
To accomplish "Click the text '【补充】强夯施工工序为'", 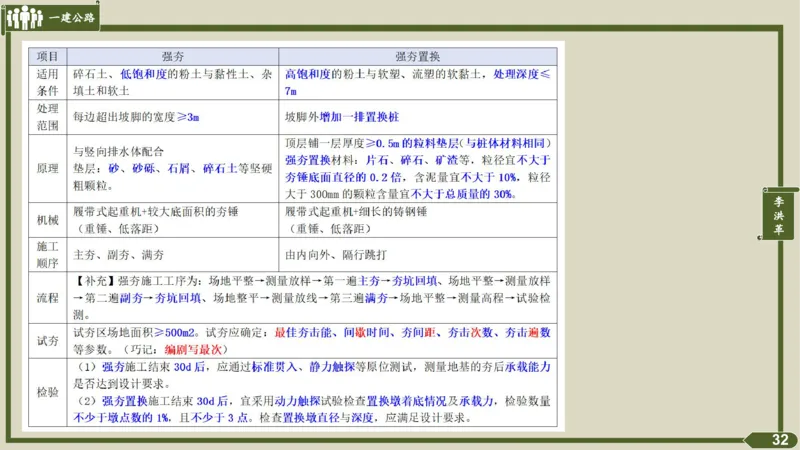I will (x=137, y=281).
